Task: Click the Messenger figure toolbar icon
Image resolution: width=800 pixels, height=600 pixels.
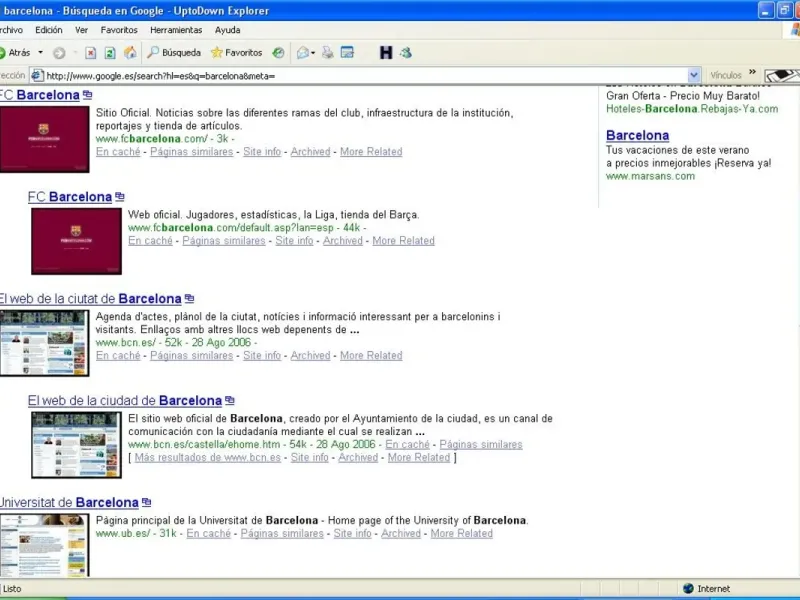Action: click(406, 53)
